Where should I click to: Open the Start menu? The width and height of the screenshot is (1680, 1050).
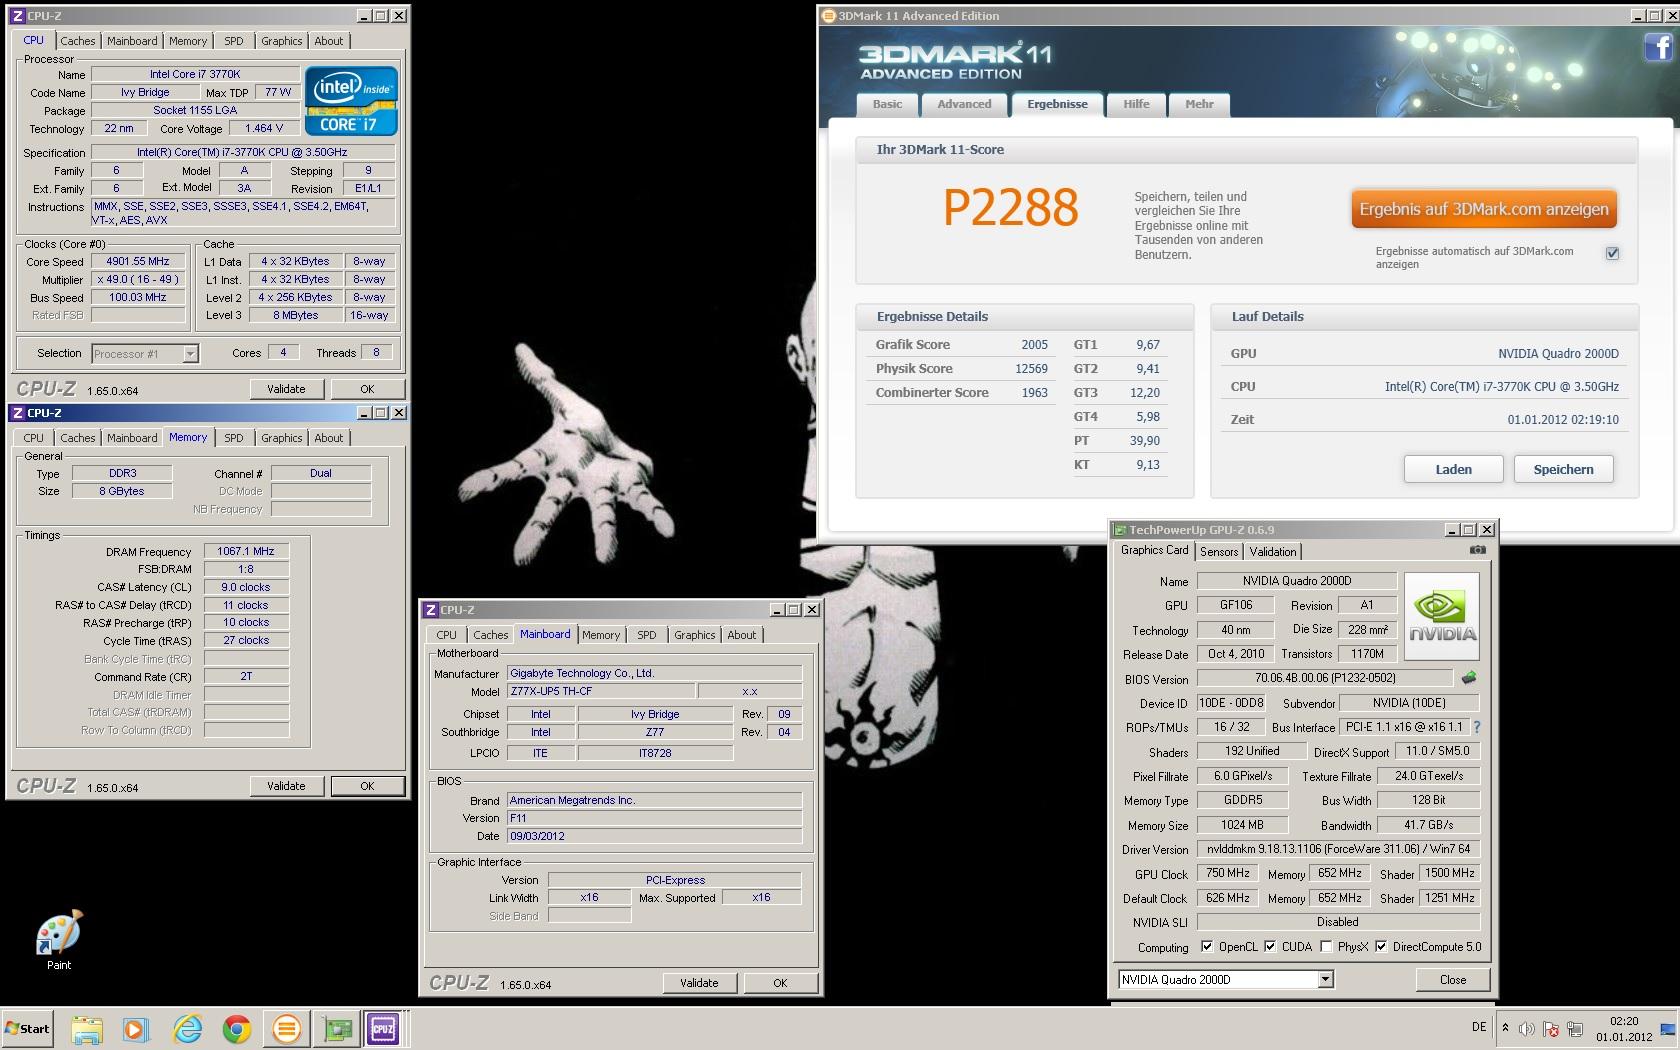tap(28, 1029)
